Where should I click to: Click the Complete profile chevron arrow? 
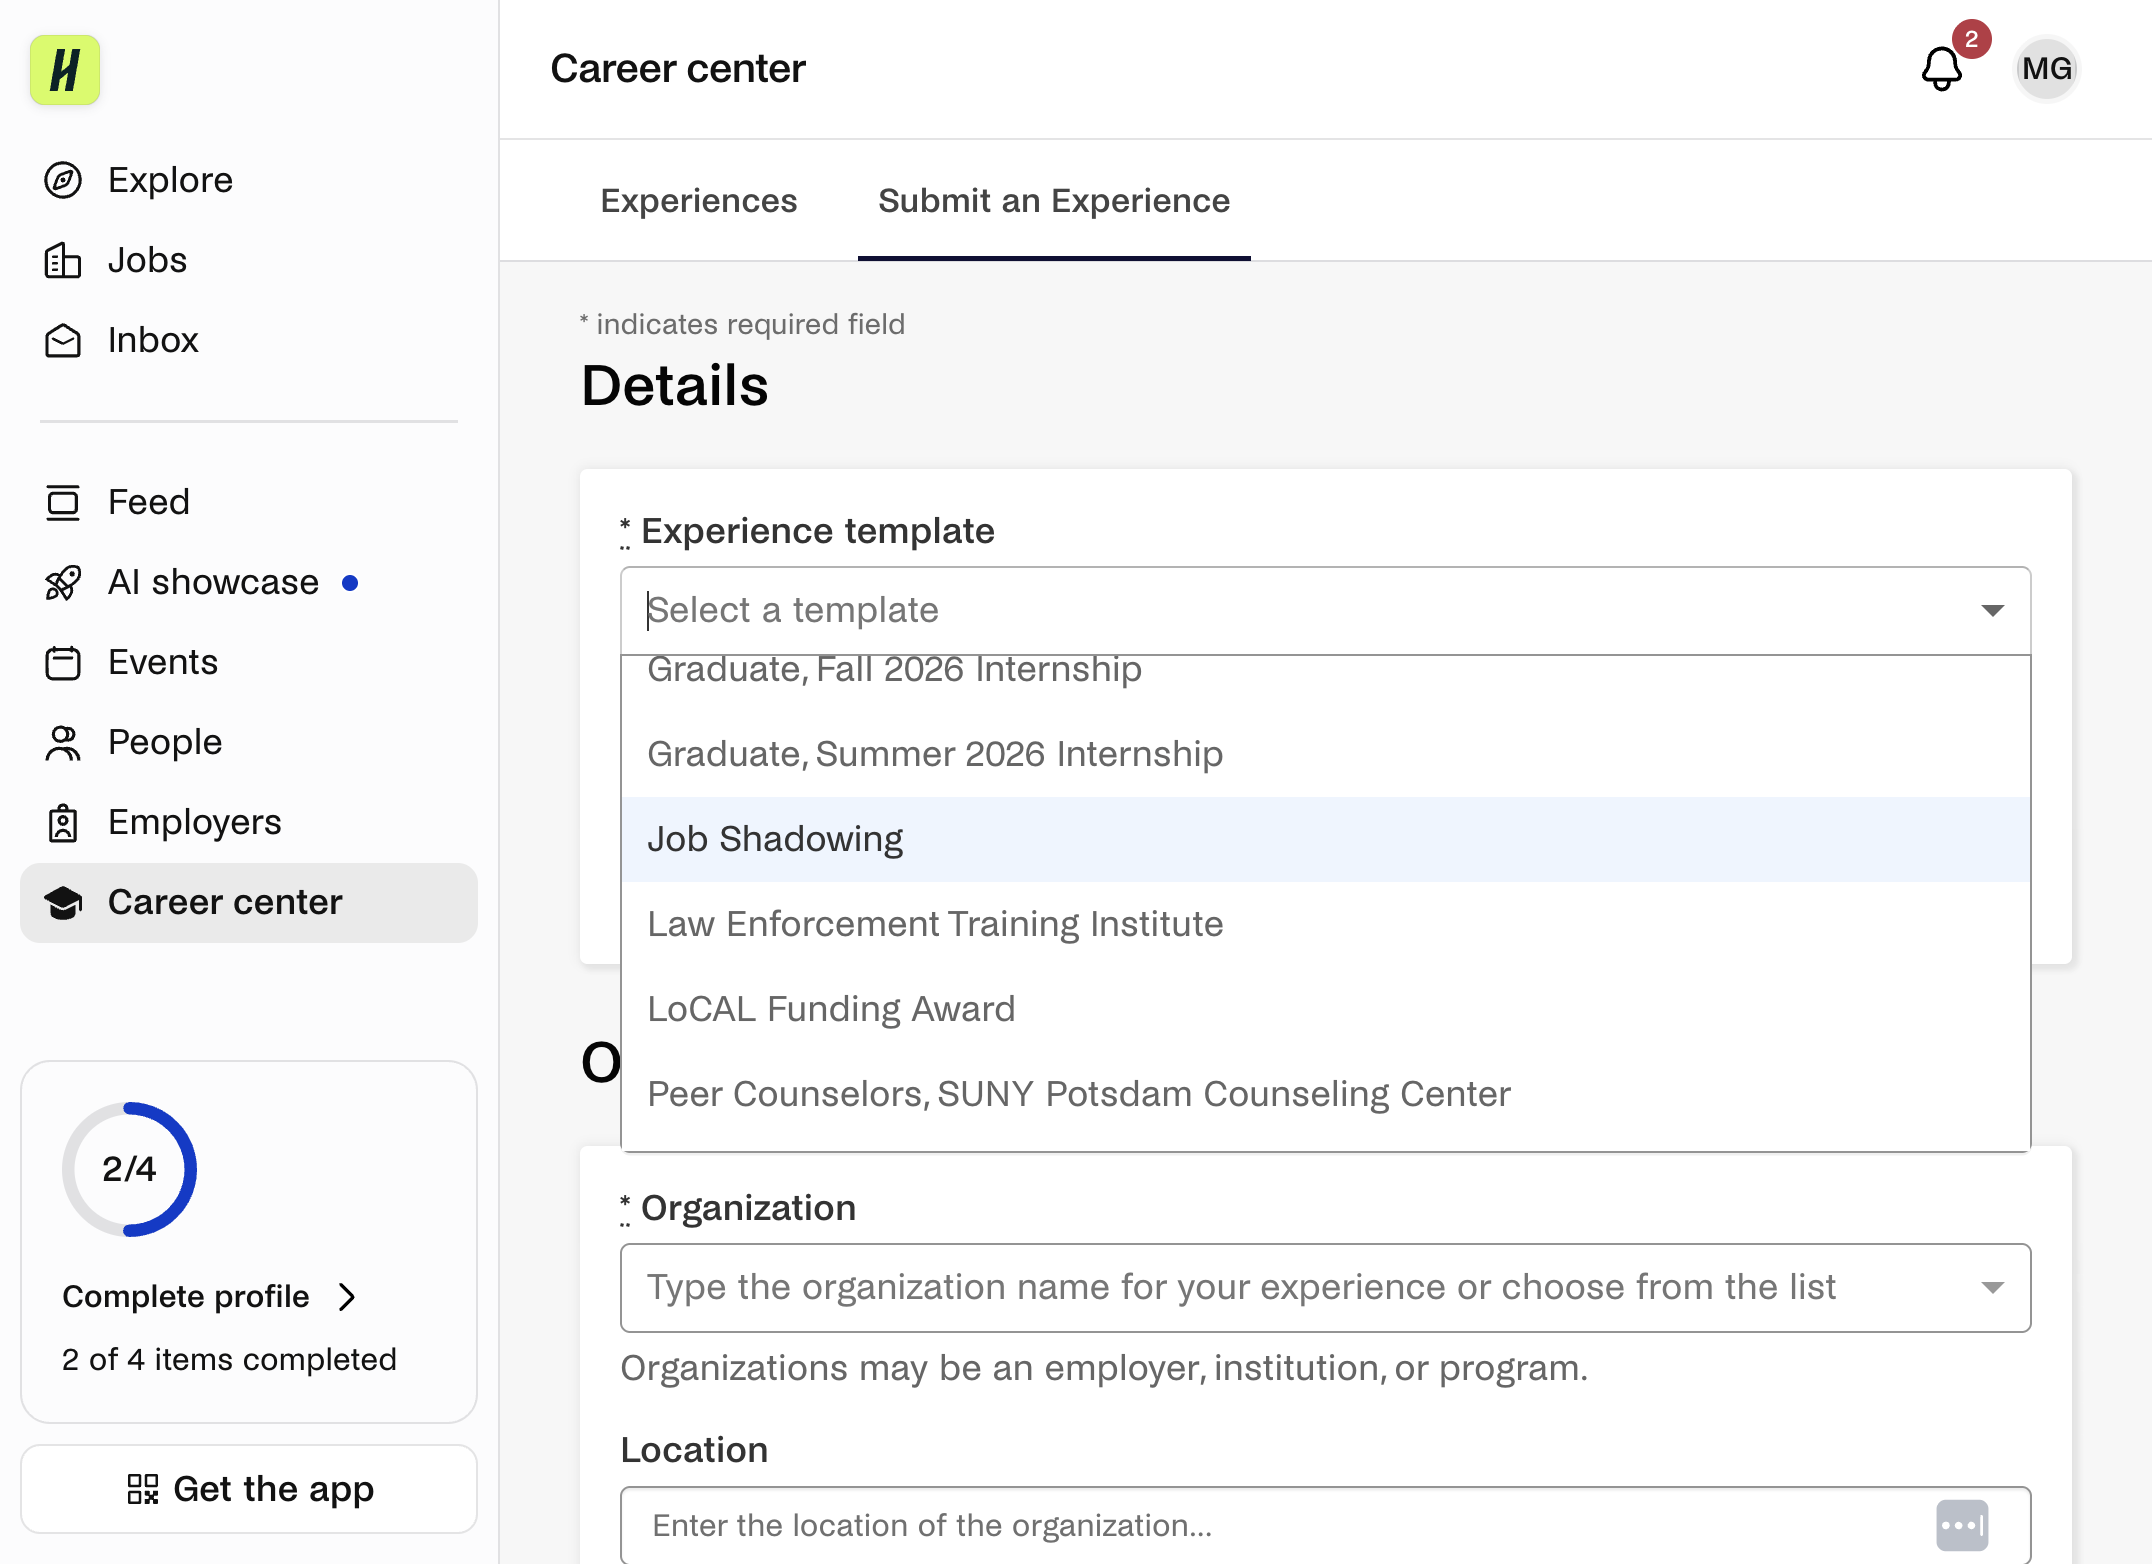(x=347, y=1297)
